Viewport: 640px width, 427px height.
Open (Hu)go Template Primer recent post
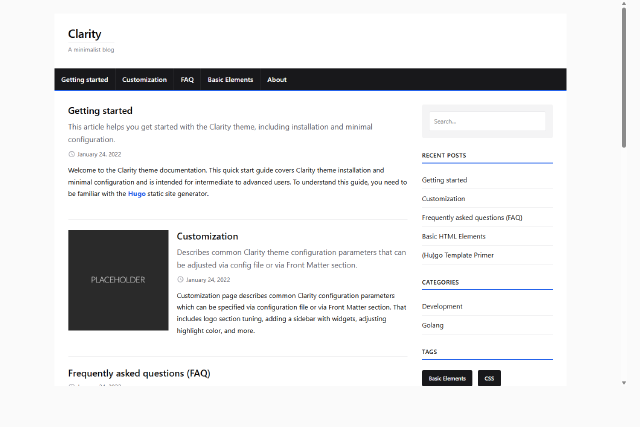click(x=457, y=255)
